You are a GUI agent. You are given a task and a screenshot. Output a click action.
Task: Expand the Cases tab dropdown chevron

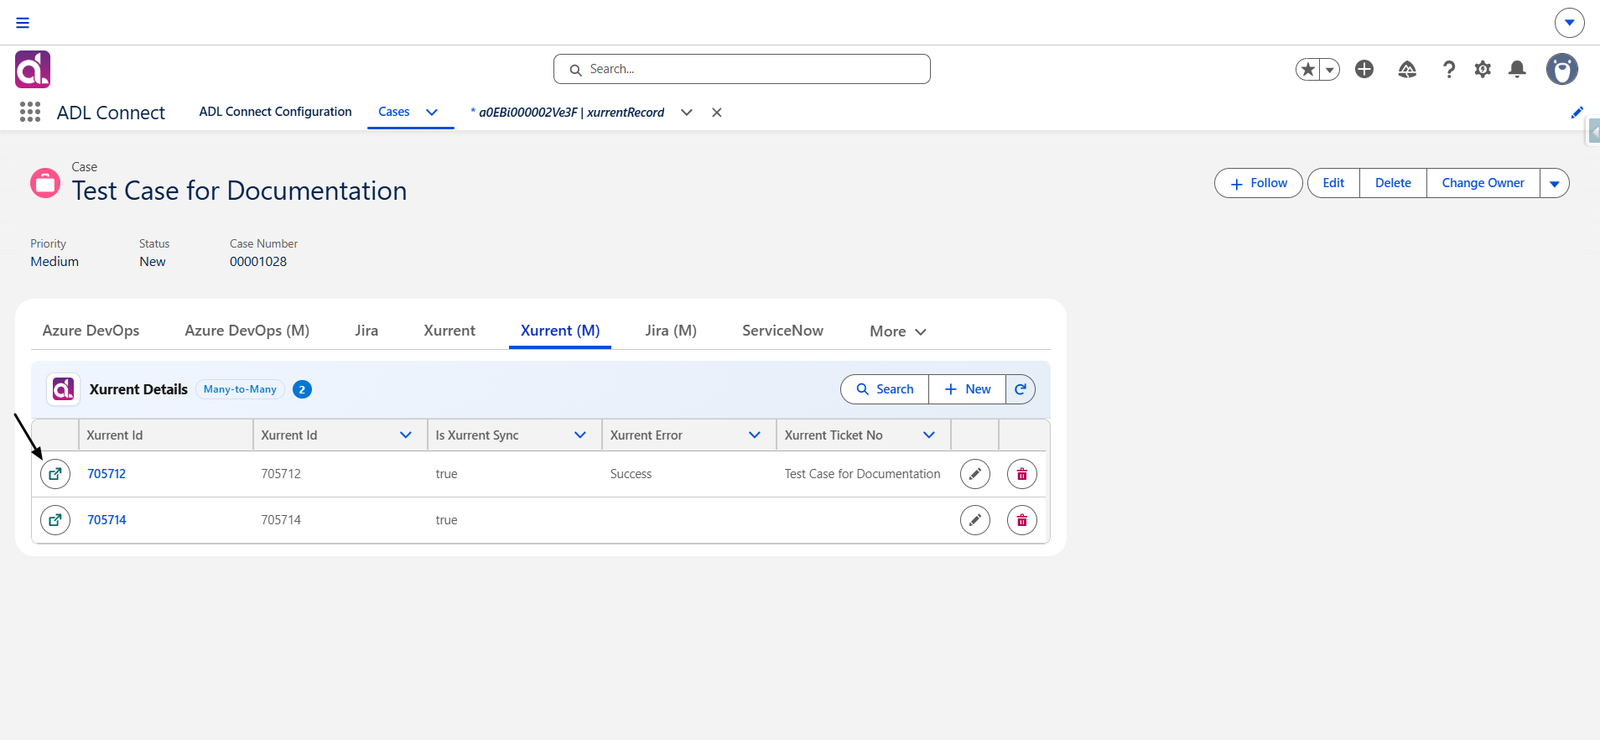click(x=432, y=112)
